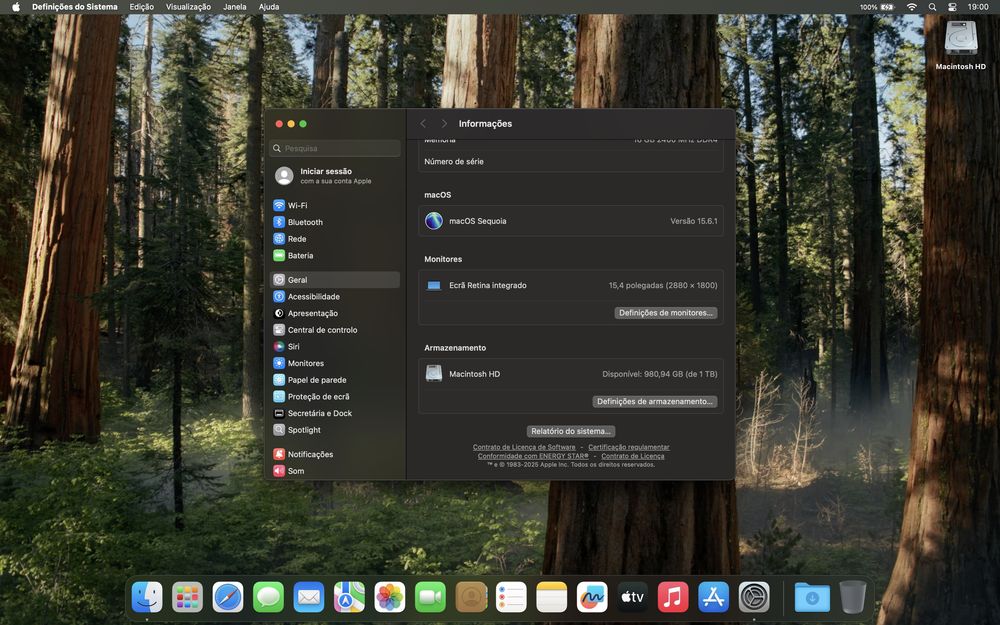
Task: Select Ecrã Retina integrado row
Action: coord(571,285)
